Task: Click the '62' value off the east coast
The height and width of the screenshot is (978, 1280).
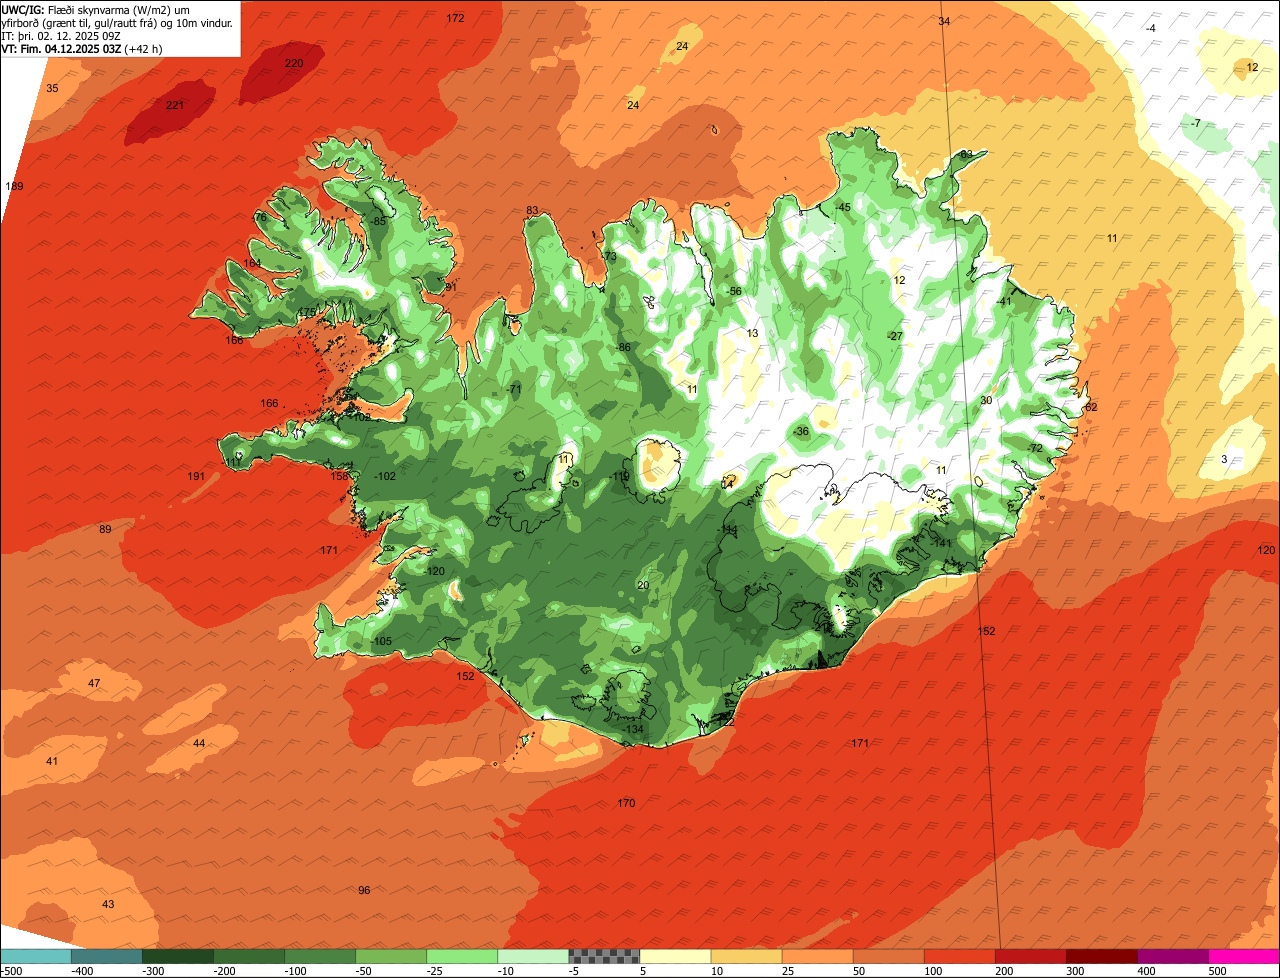Action: coord(1091,407)
